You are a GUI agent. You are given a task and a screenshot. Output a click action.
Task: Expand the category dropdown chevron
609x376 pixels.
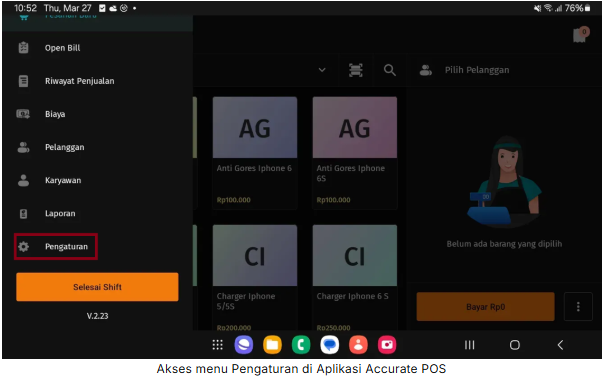[322, 70]
